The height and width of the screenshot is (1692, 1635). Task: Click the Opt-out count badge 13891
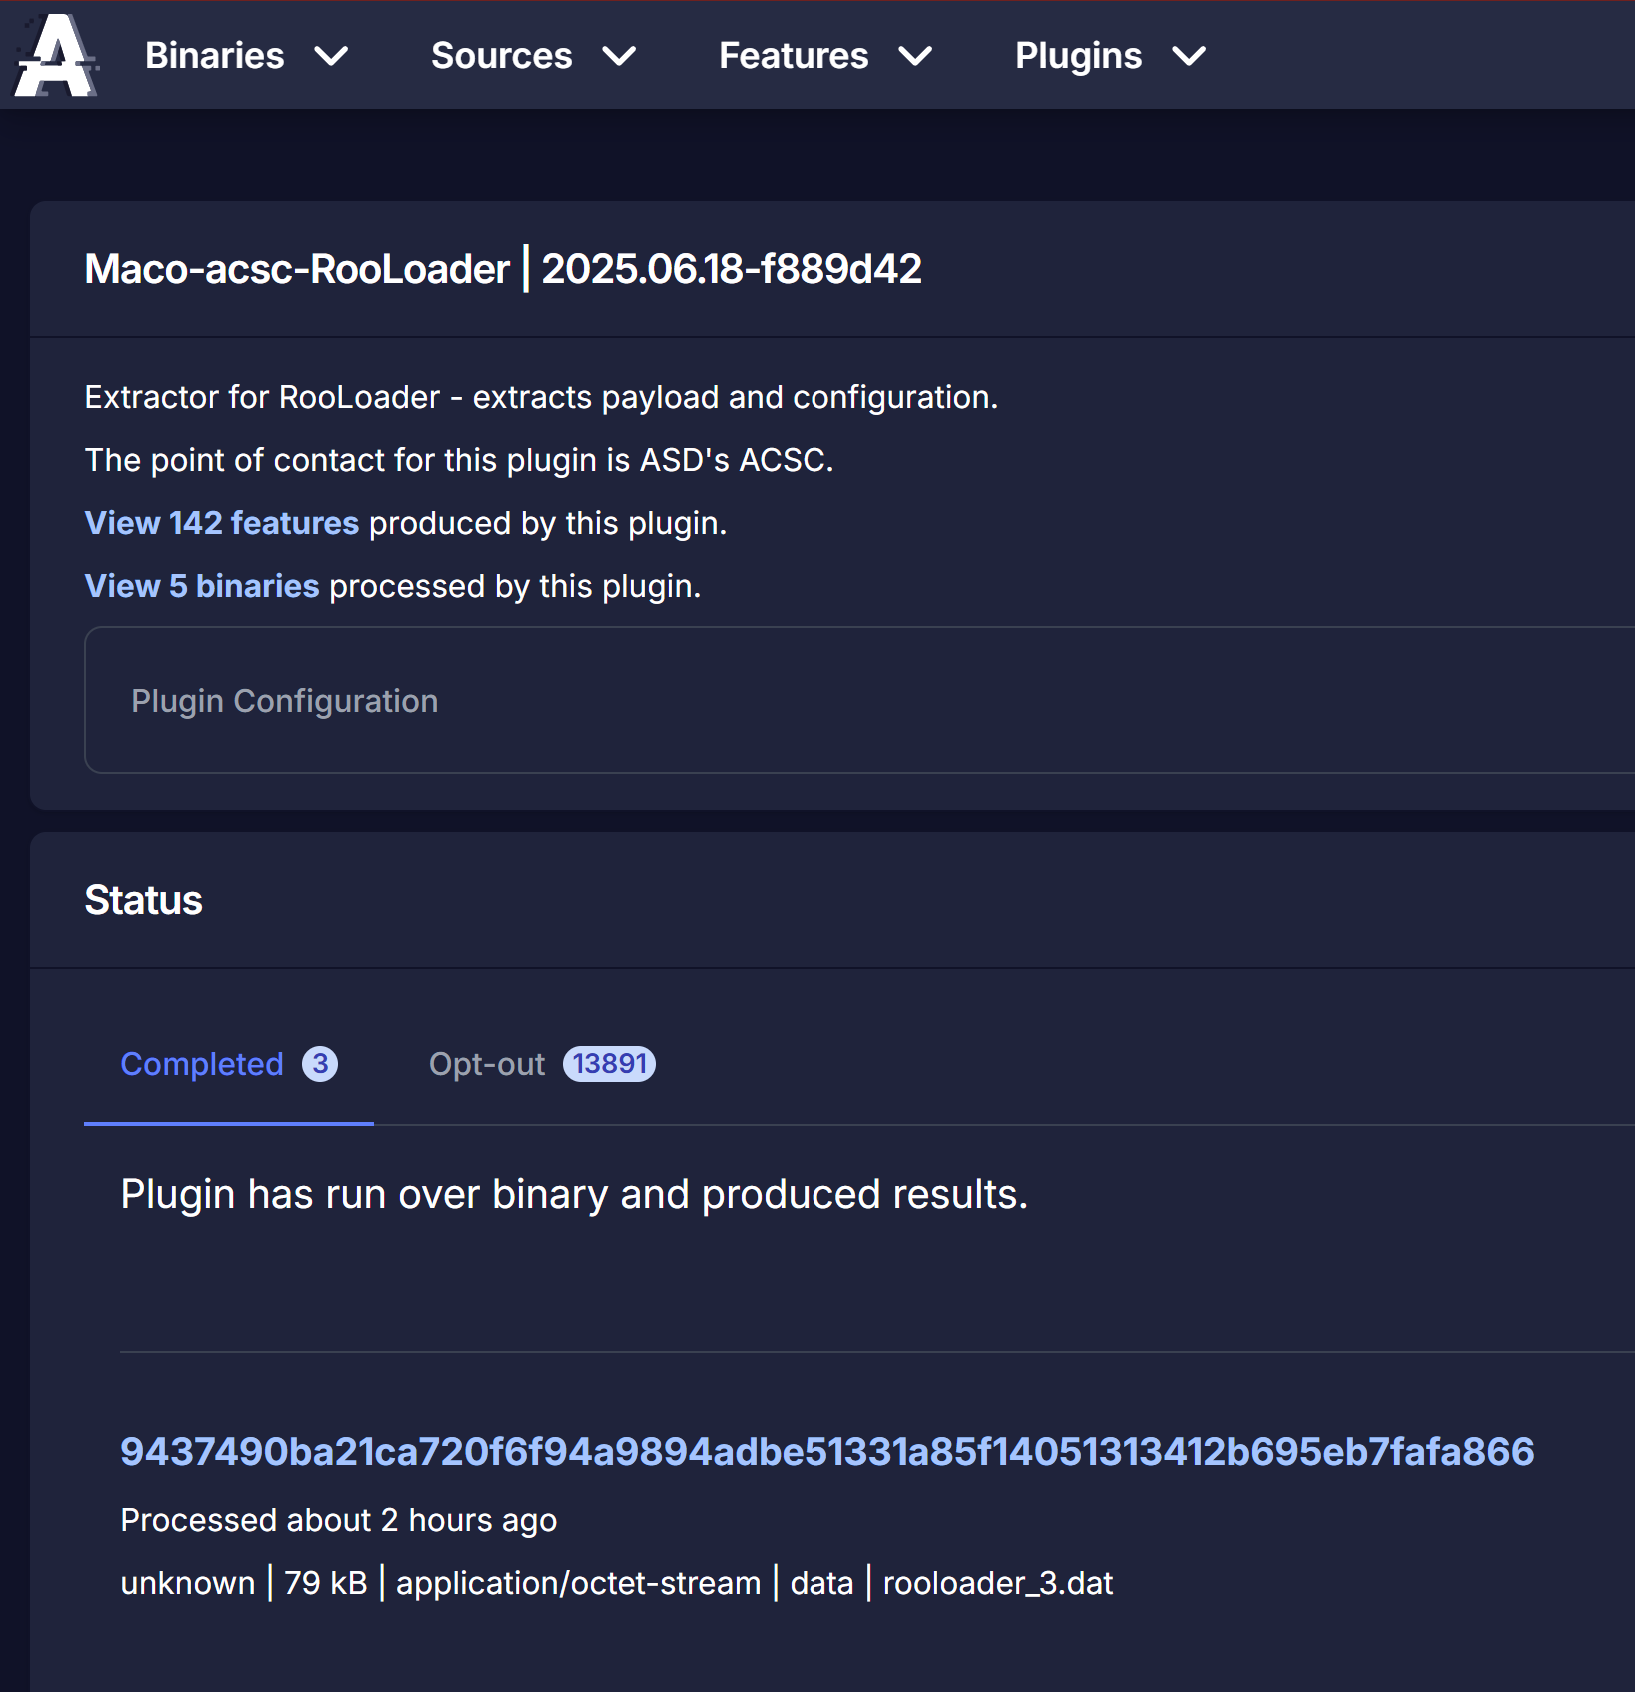point(609,1063)
